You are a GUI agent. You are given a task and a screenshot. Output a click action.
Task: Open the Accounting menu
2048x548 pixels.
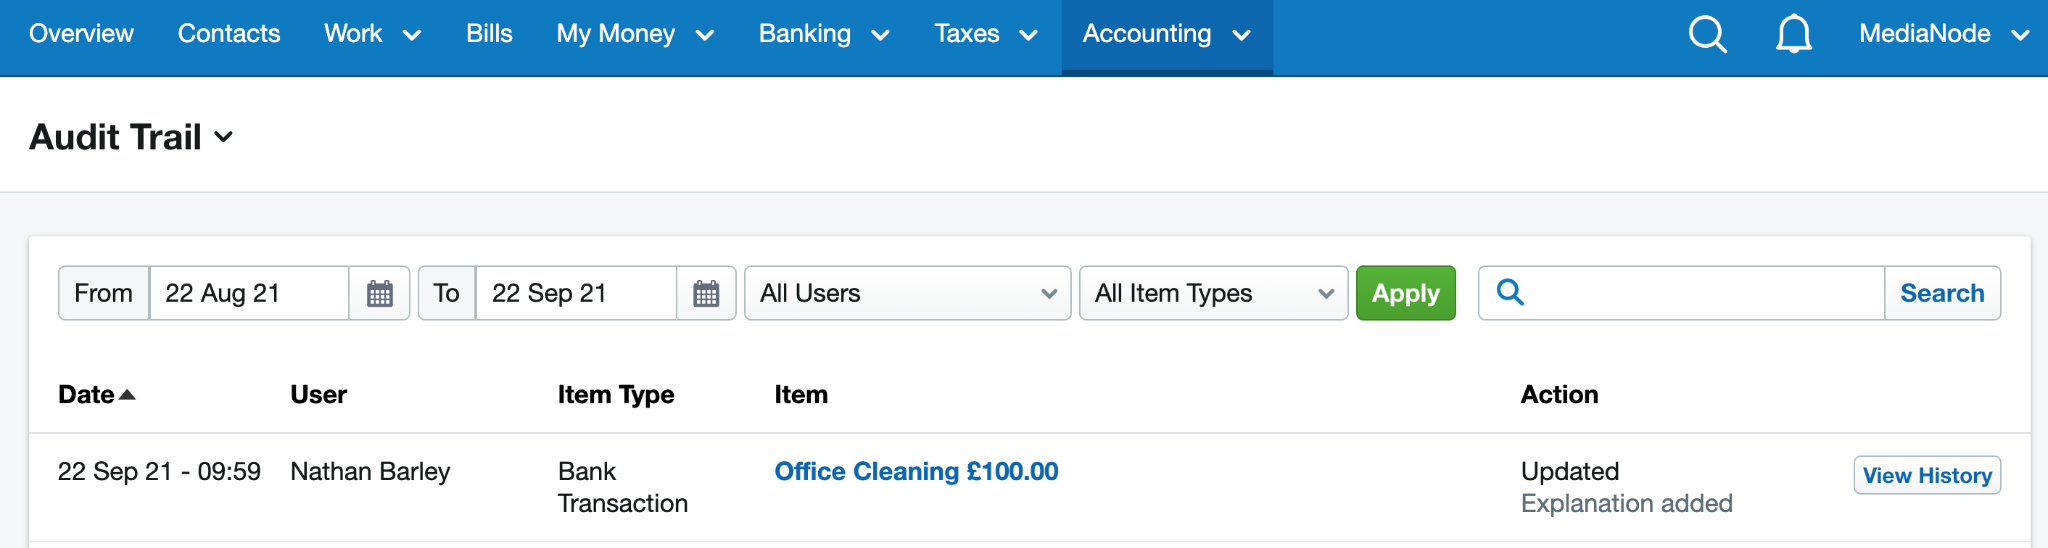coord(1167,34)
